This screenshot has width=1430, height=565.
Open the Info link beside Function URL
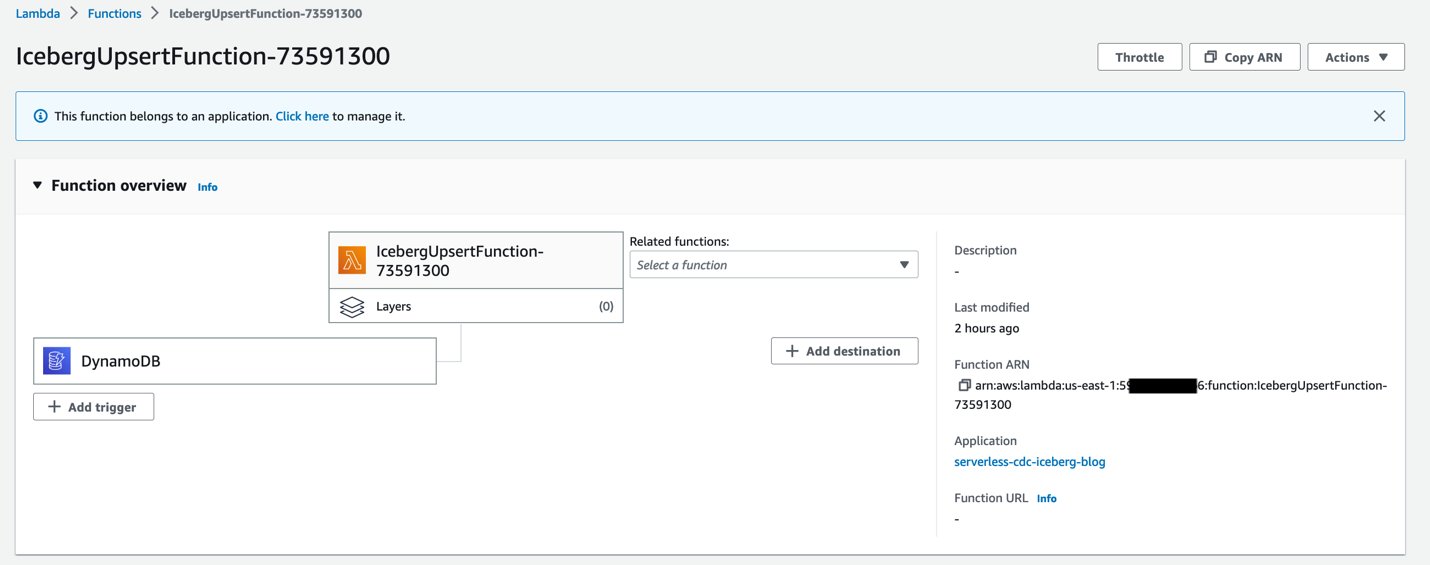[x=1046, y=498]
